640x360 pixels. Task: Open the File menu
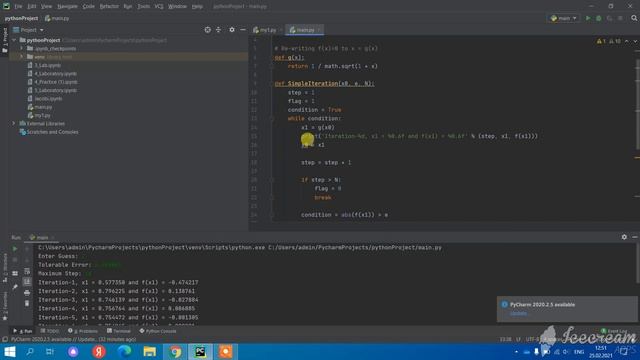(x=18, y=7)
